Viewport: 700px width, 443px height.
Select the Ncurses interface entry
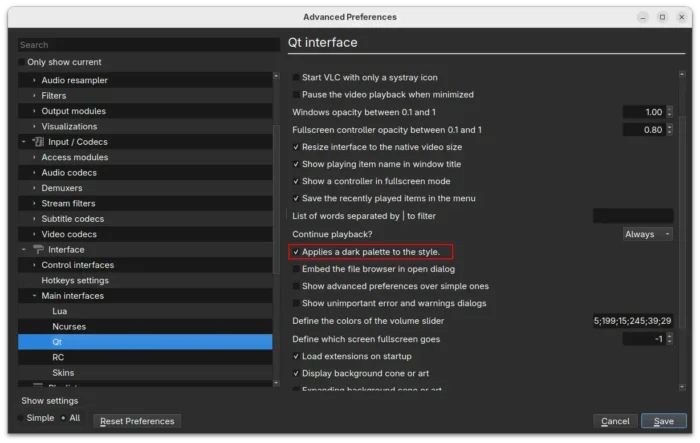(145, 327)
